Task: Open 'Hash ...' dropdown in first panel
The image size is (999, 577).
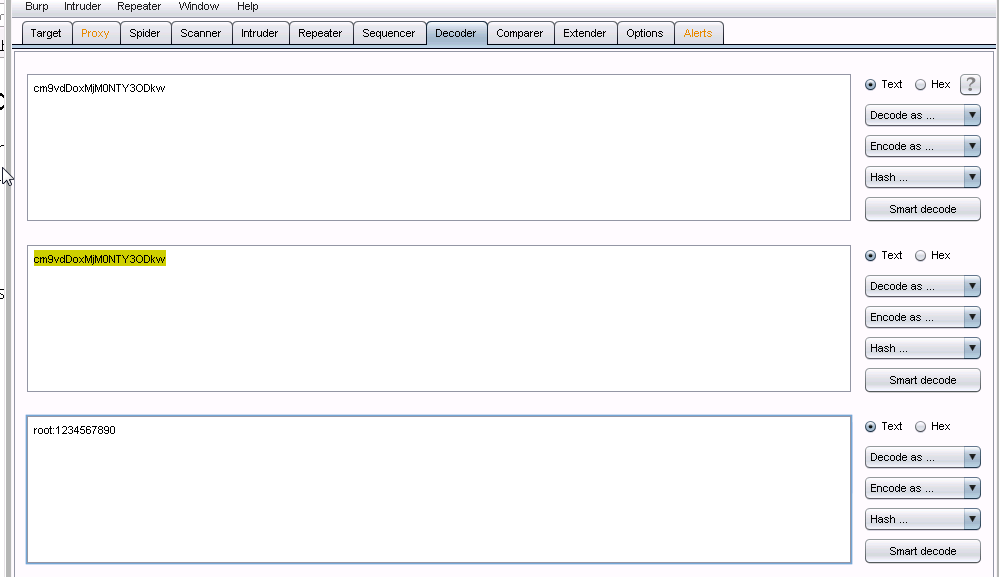Action: point(922,178)
